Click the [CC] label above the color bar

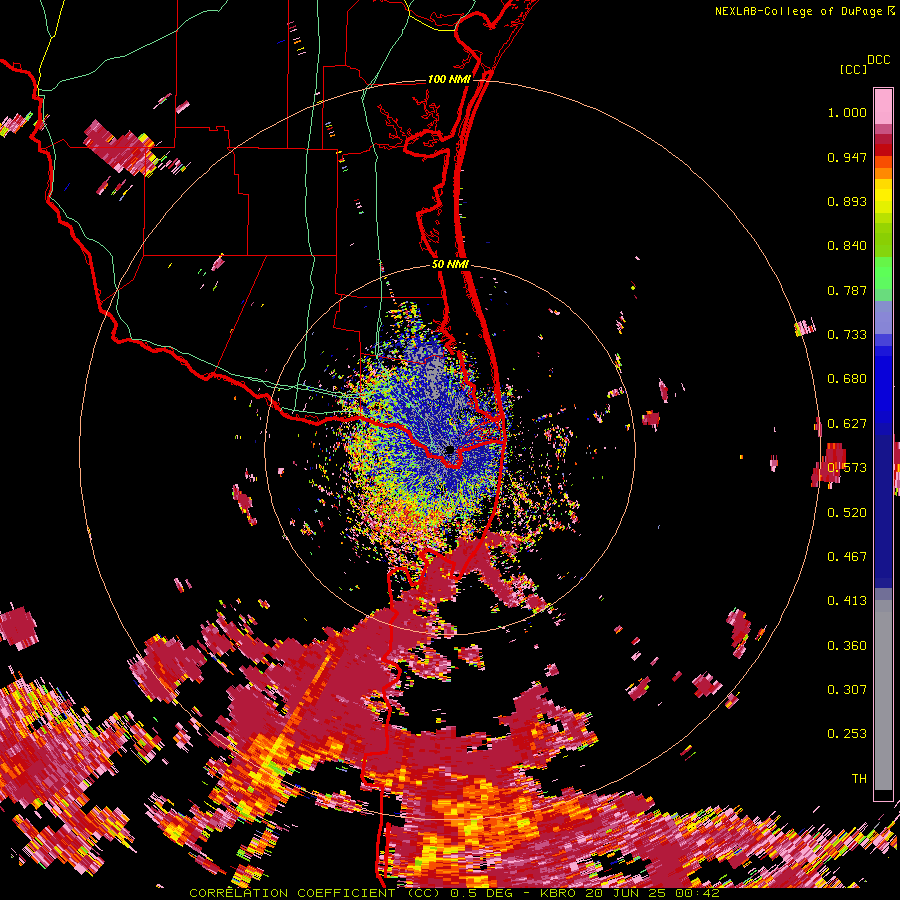(x=853, y=69)
